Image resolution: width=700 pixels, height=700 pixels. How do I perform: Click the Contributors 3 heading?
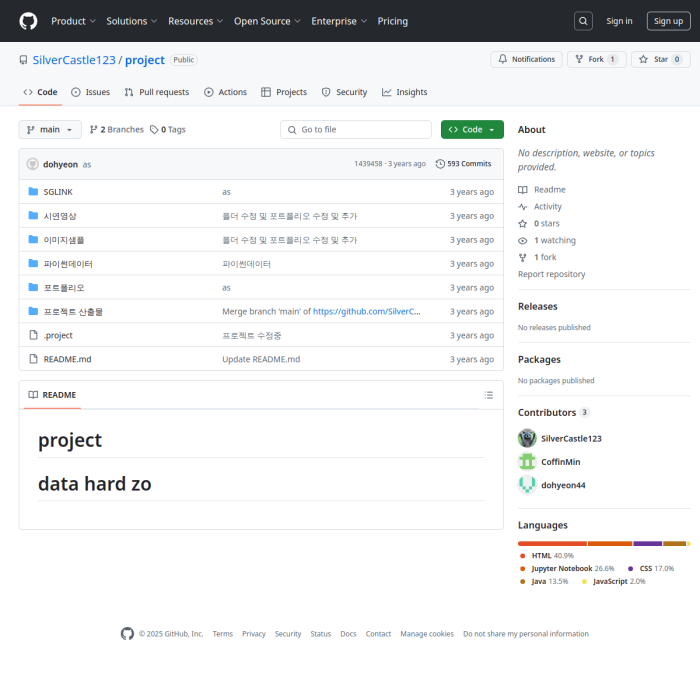pos(554,412)
